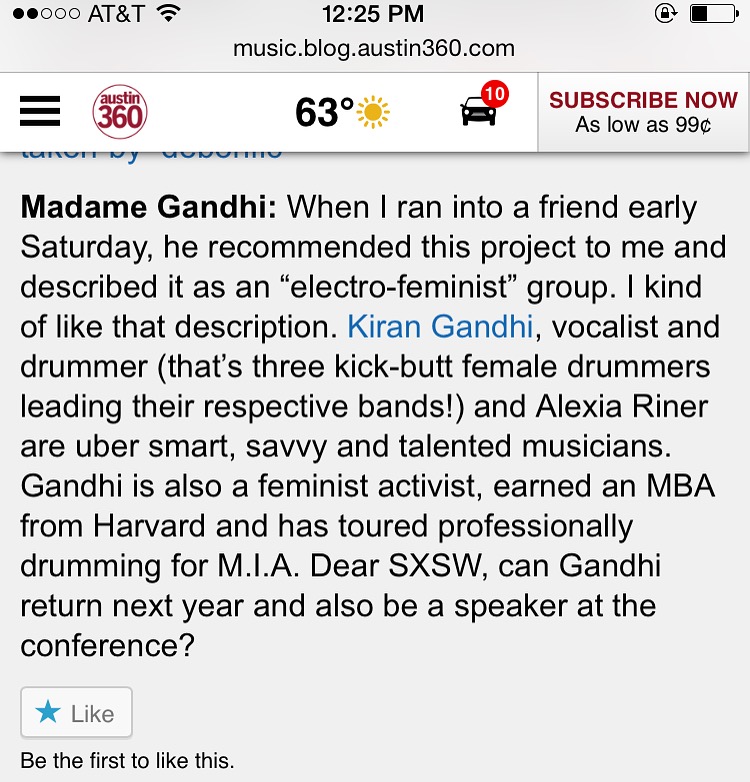Open the Kiran Gandhi link
750x782 pixels.
point(434,326)
